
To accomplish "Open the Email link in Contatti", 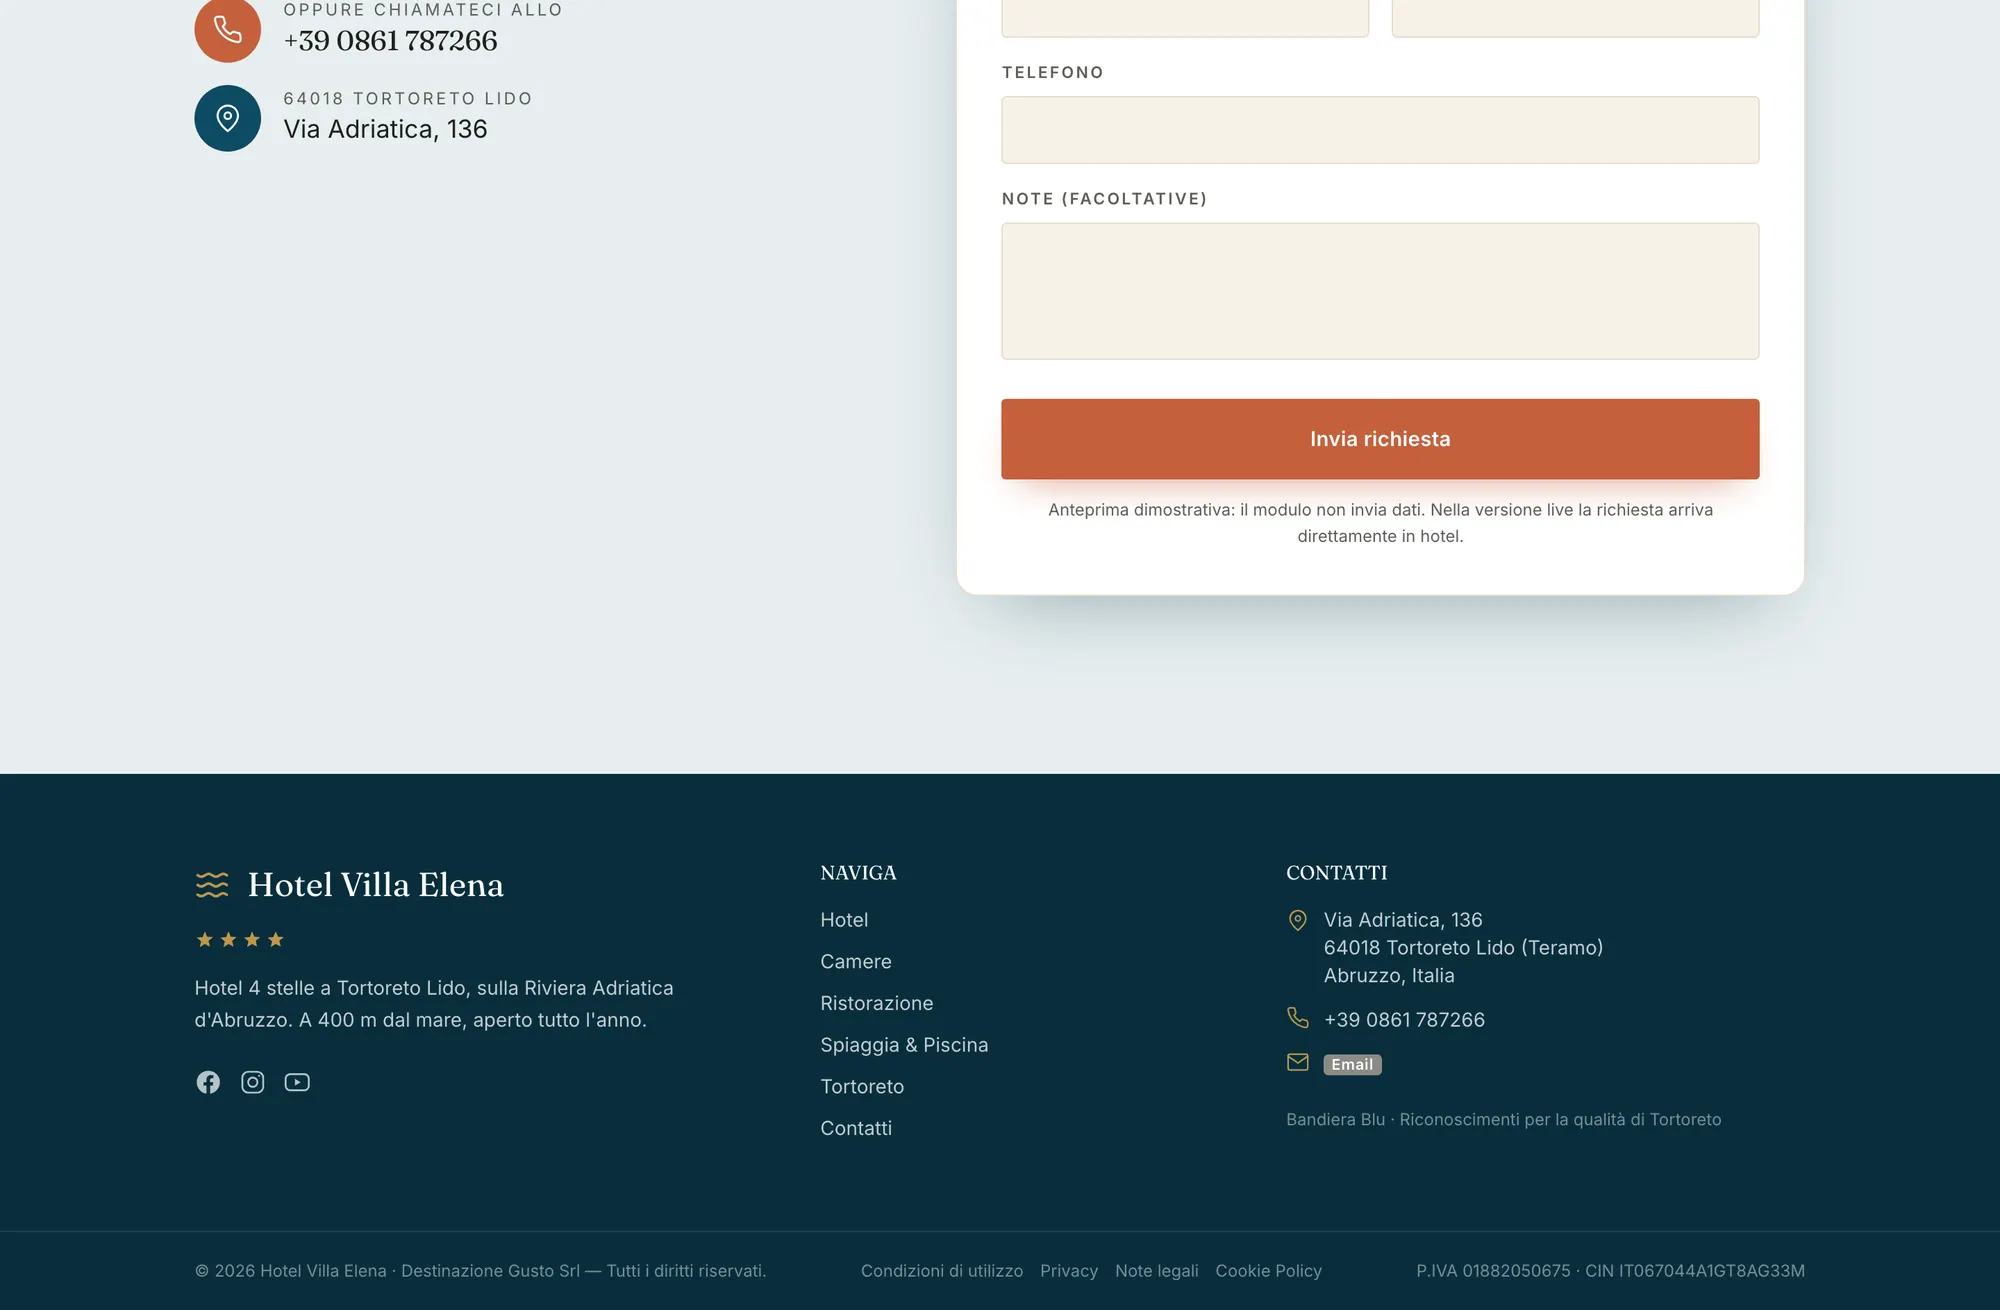I will tap(1352, 1064).
